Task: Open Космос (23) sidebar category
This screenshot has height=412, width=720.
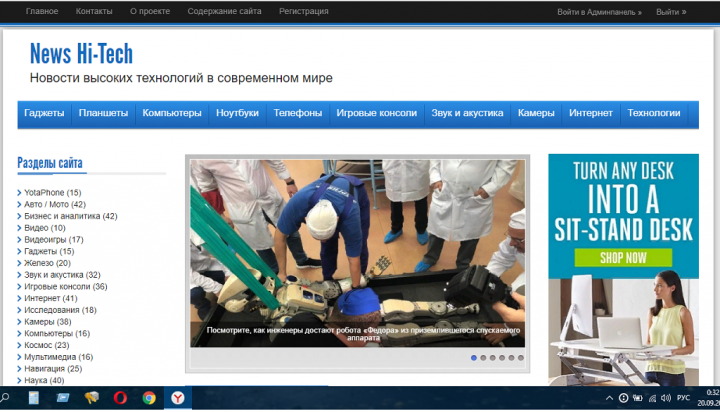Action: (46, 345)
